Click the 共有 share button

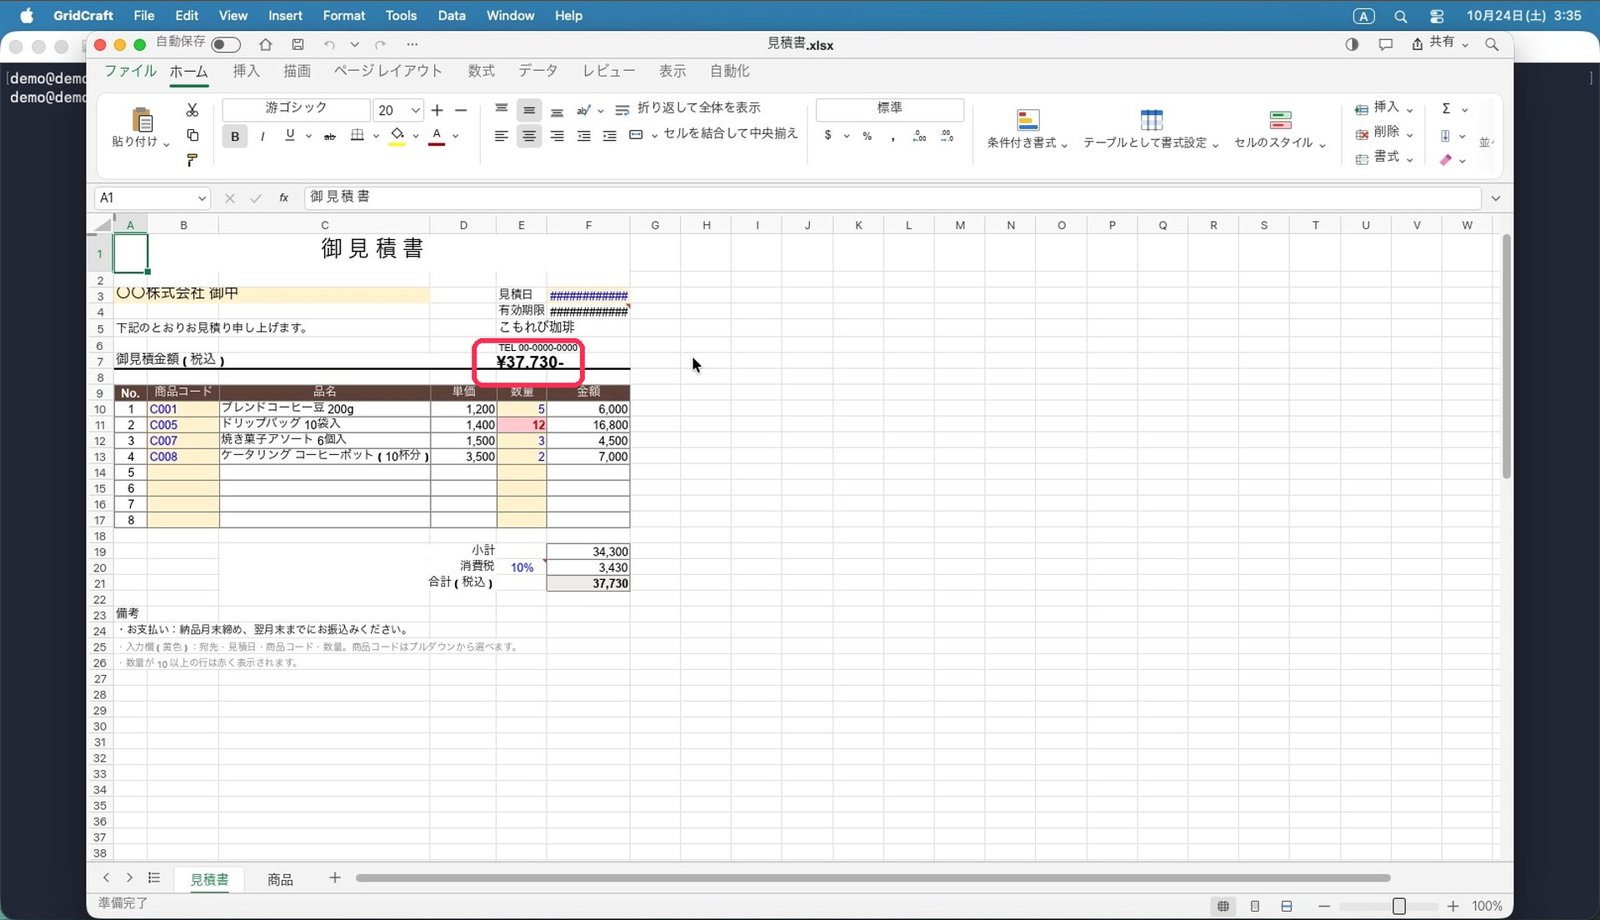tap(1440, 43)
